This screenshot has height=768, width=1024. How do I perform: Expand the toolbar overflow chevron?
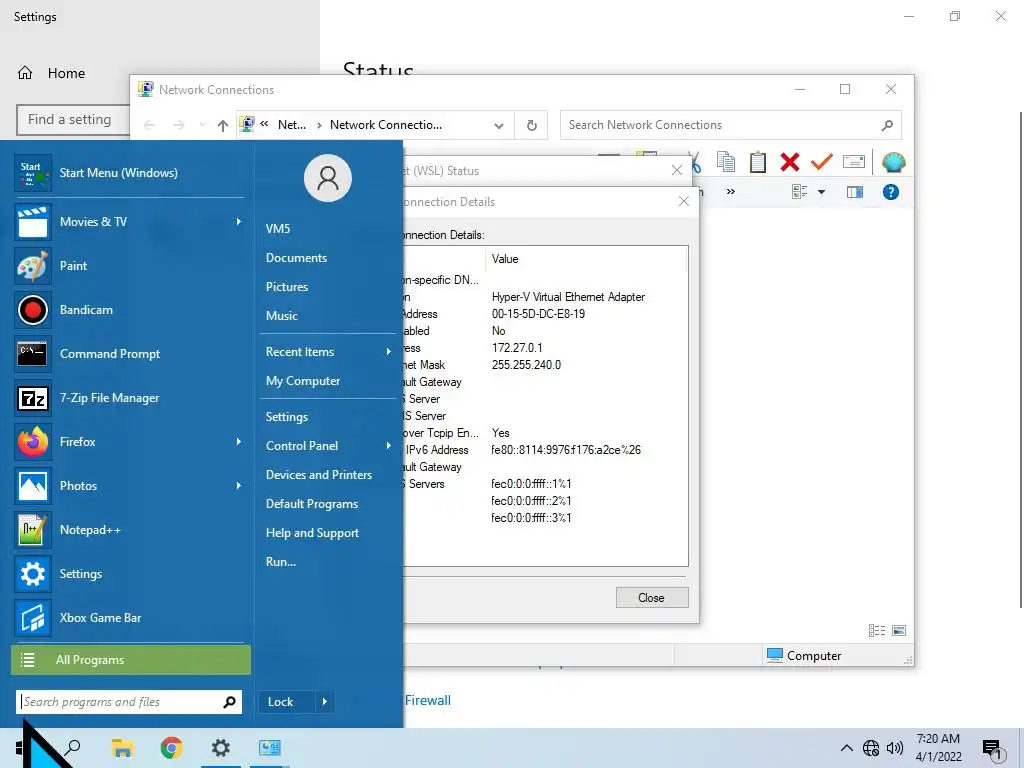(x=731, y=191)
